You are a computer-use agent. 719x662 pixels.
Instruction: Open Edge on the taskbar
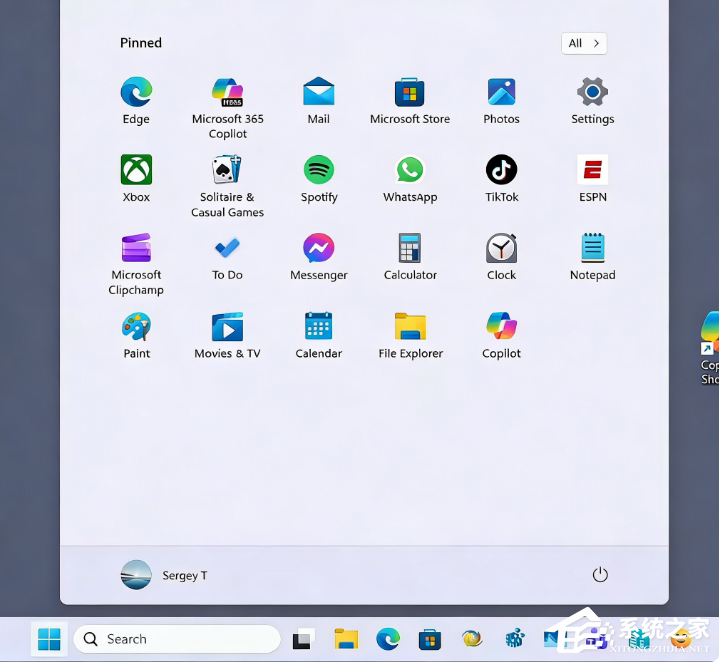388,639
